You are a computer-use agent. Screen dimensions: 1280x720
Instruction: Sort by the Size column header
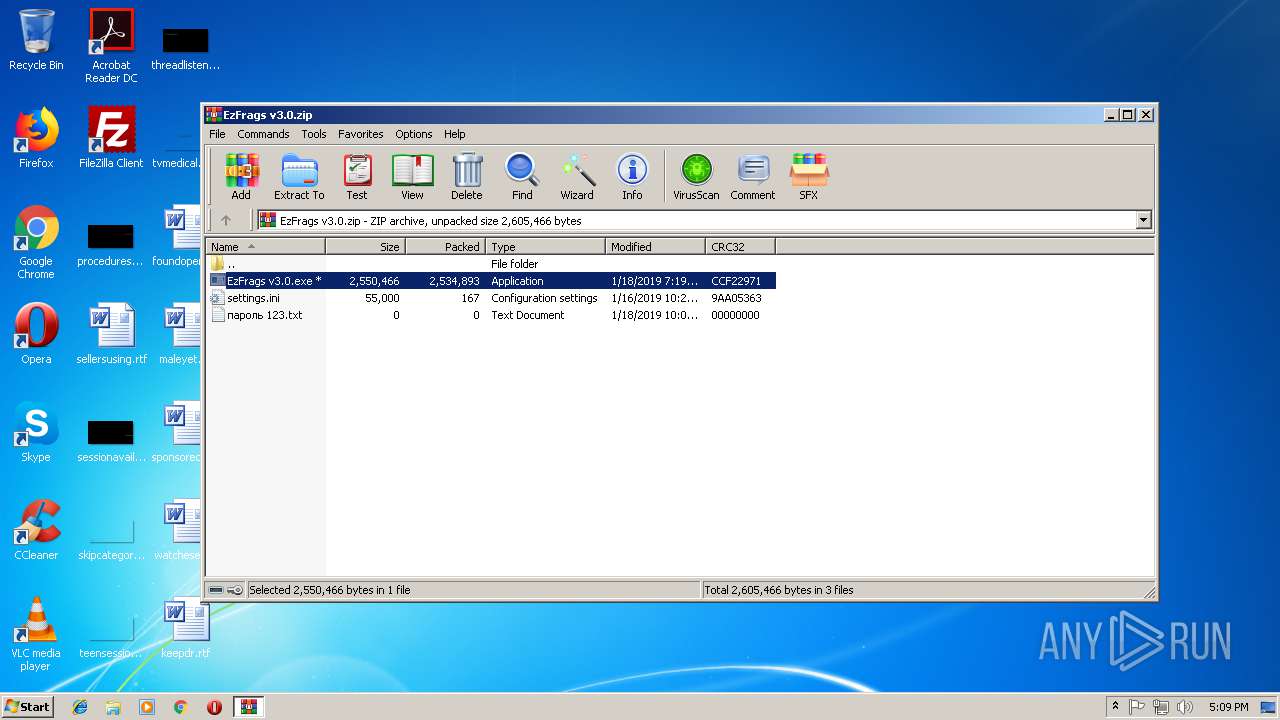365,247
